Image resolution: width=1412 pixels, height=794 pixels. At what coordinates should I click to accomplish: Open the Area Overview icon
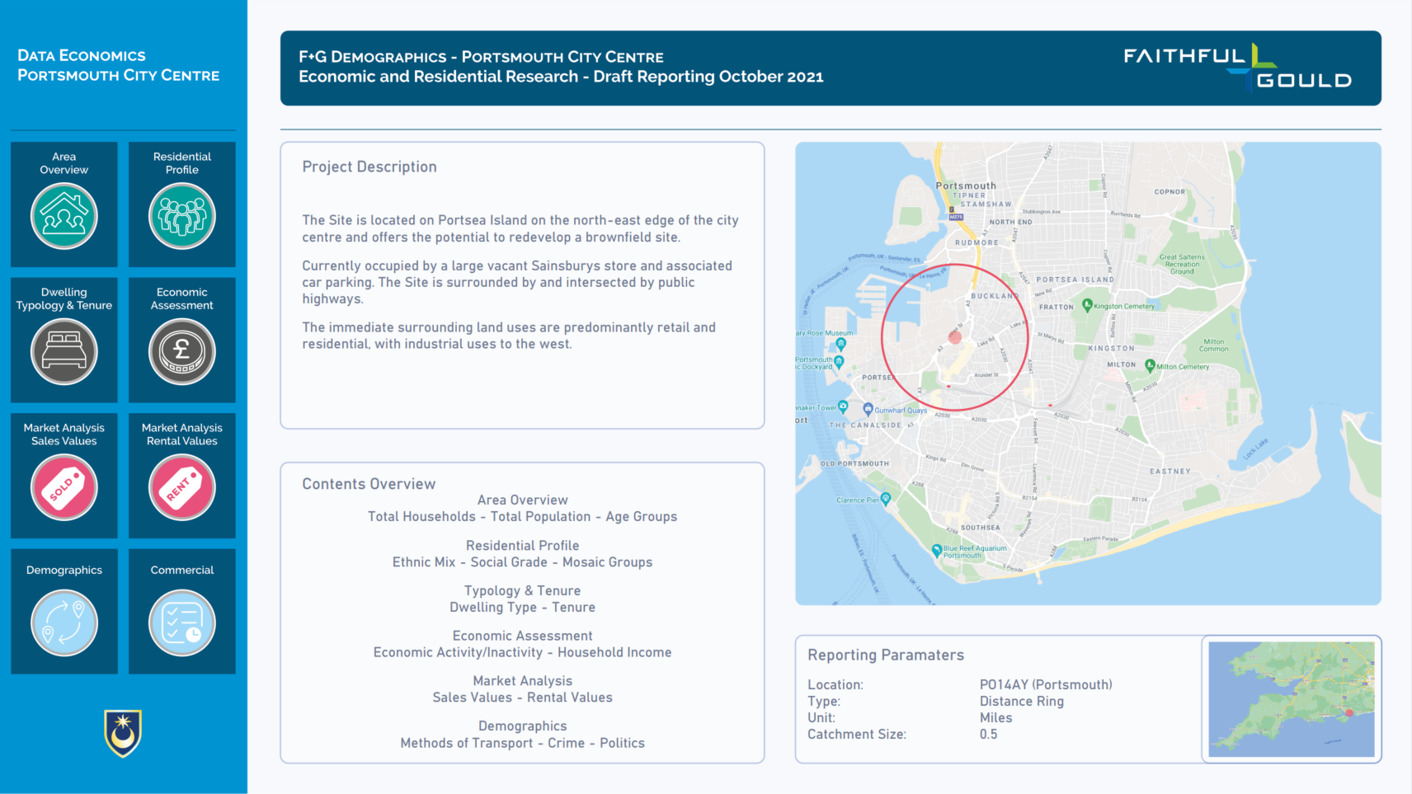[x=64, y=215]
